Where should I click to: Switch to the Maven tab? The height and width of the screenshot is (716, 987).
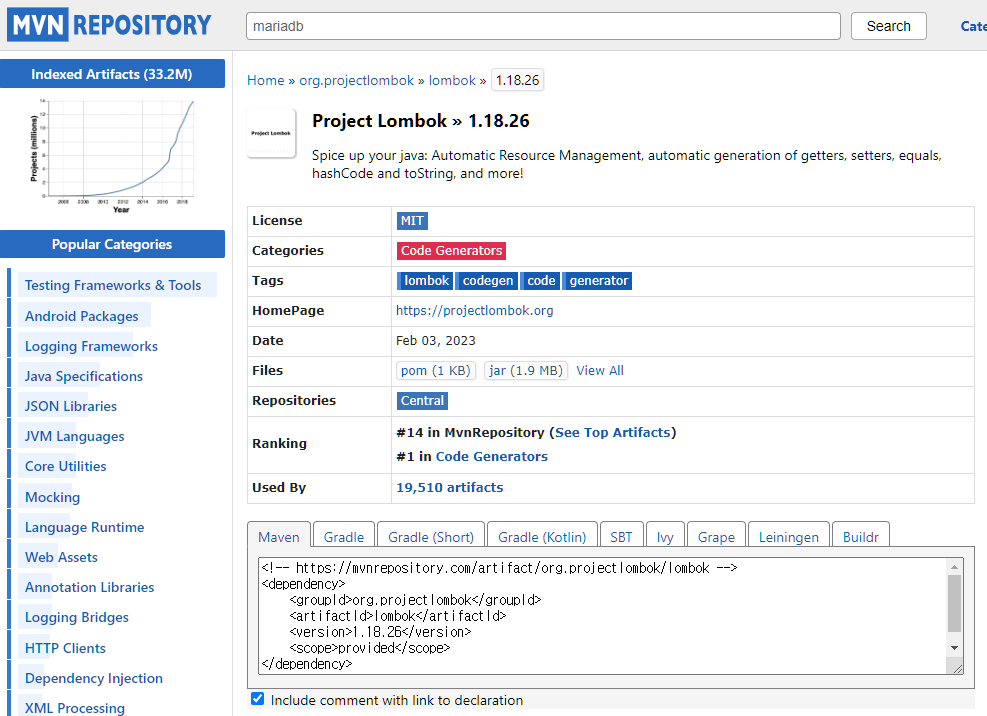coord(279,535)
